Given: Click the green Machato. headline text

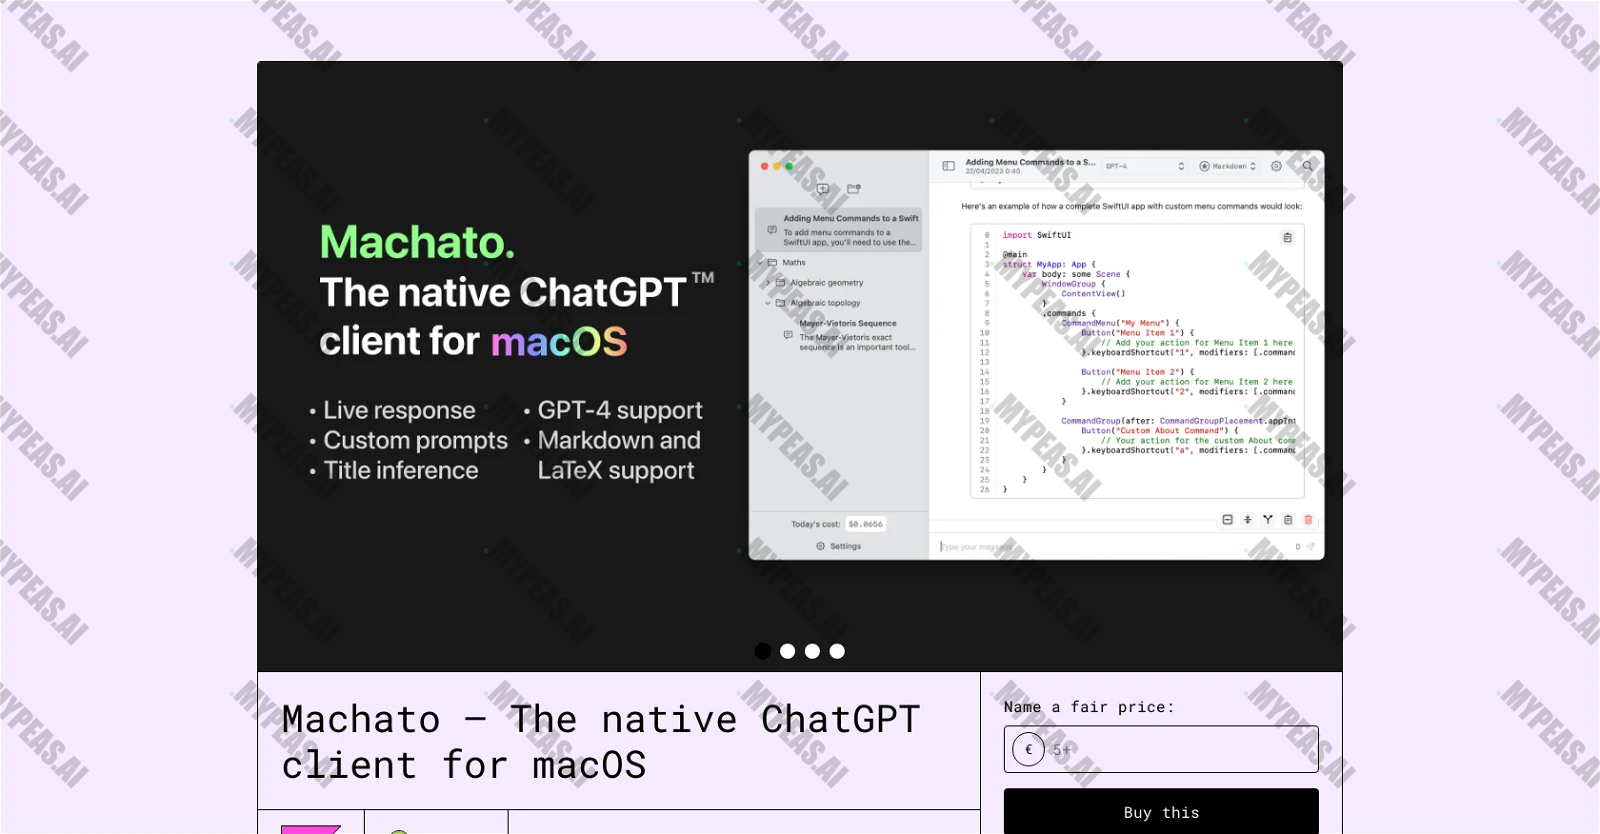Looking at the screenshot, I should (417, 242).
